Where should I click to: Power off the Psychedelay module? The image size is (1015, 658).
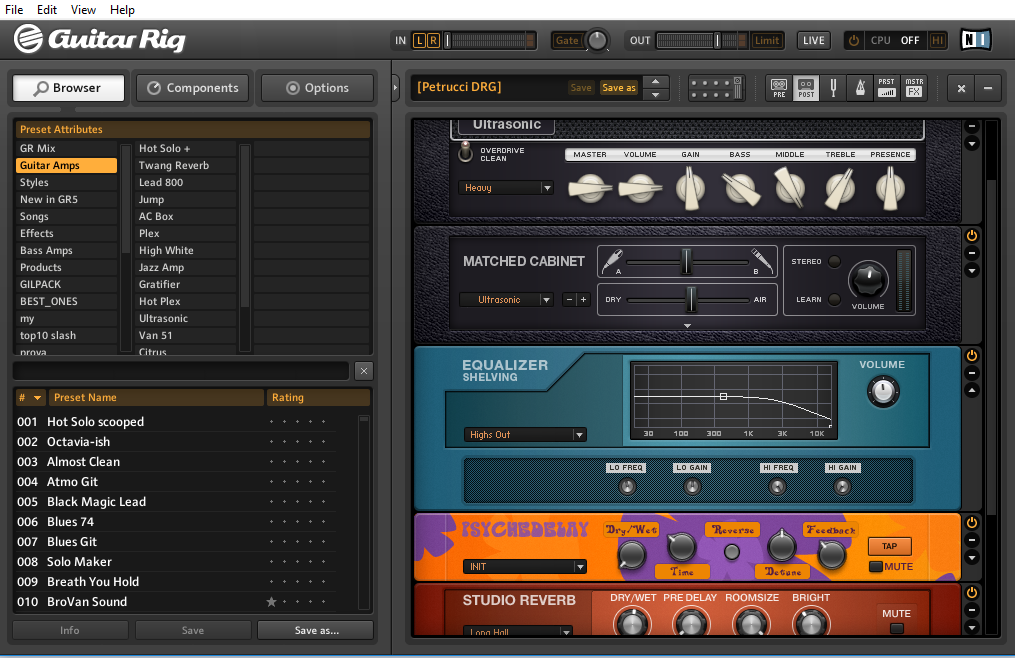(x=972, y=523)
